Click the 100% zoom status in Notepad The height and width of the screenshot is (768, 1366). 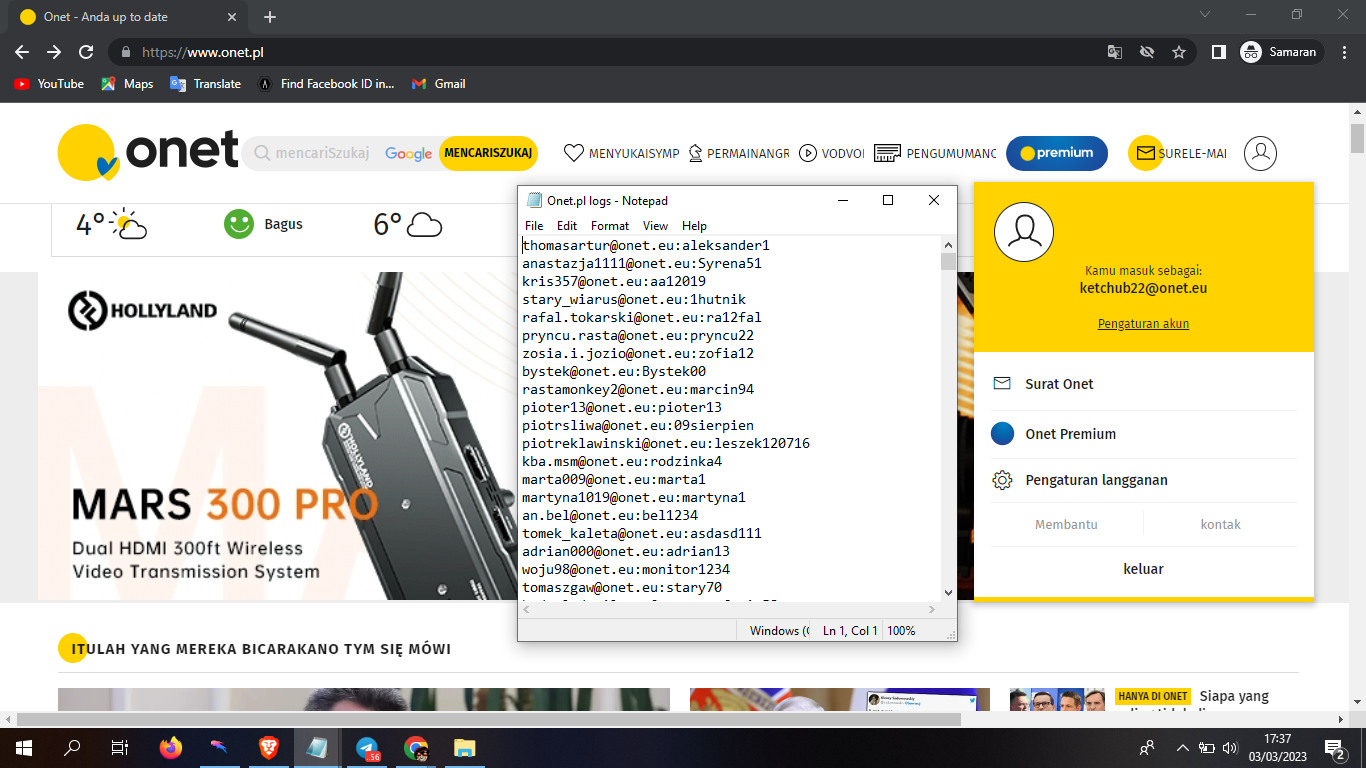901,631
